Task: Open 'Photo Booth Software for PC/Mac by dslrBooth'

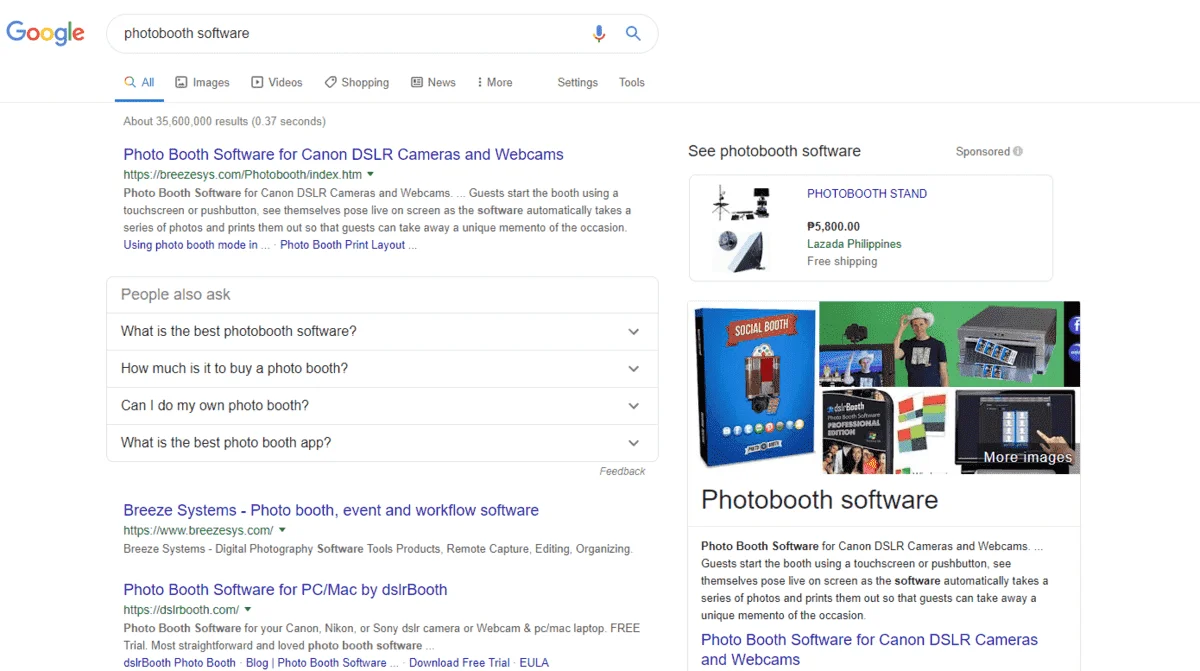Action: (285, 590)
